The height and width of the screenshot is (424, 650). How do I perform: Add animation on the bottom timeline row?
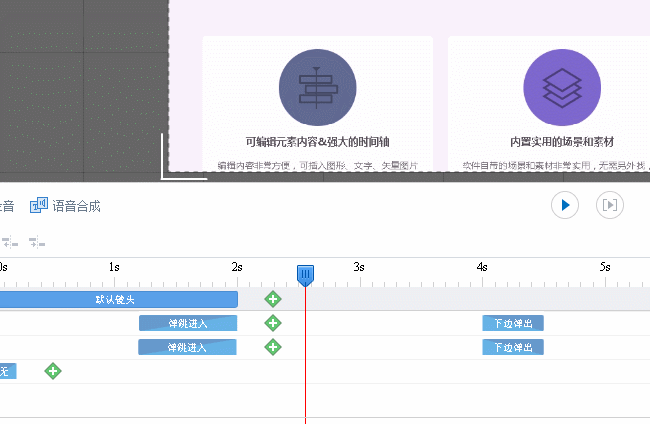(53, 371)
